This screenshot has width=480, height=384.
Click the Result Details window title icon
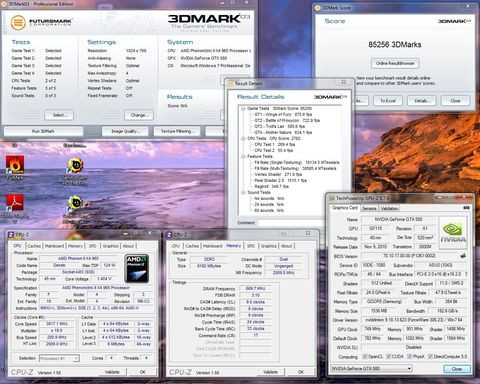click(230, 83)
